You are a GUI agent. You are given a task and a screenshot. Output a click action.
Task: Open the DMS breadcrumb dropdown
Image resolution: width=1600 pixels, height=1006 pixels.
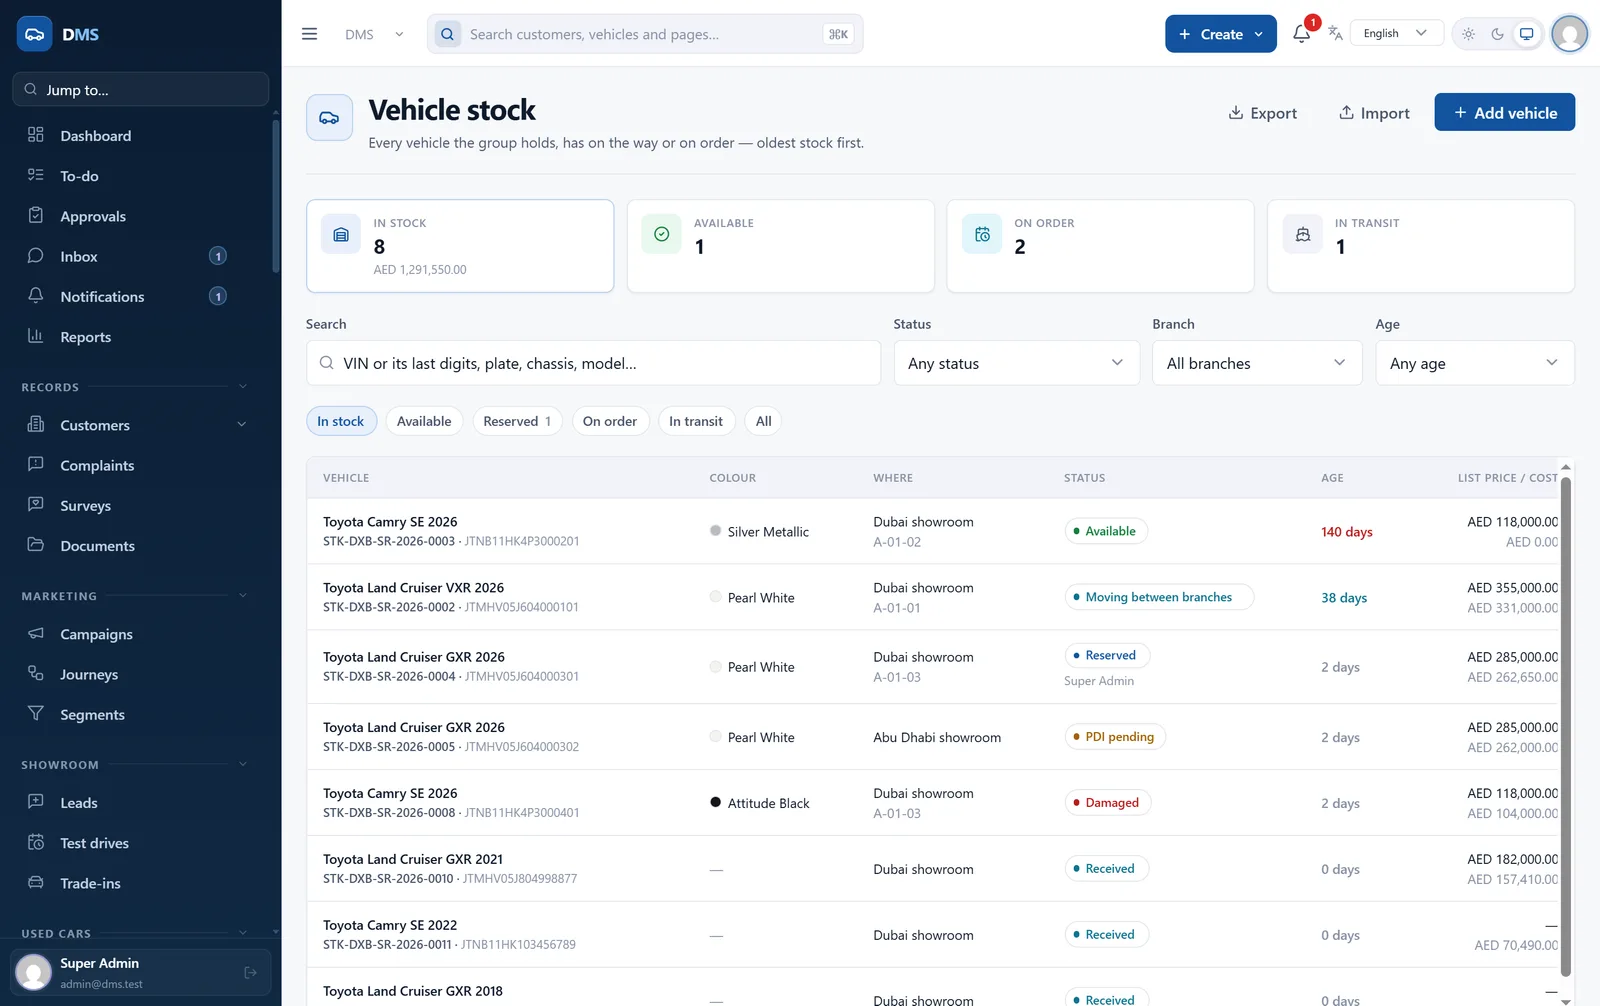(x=375, y=34)
